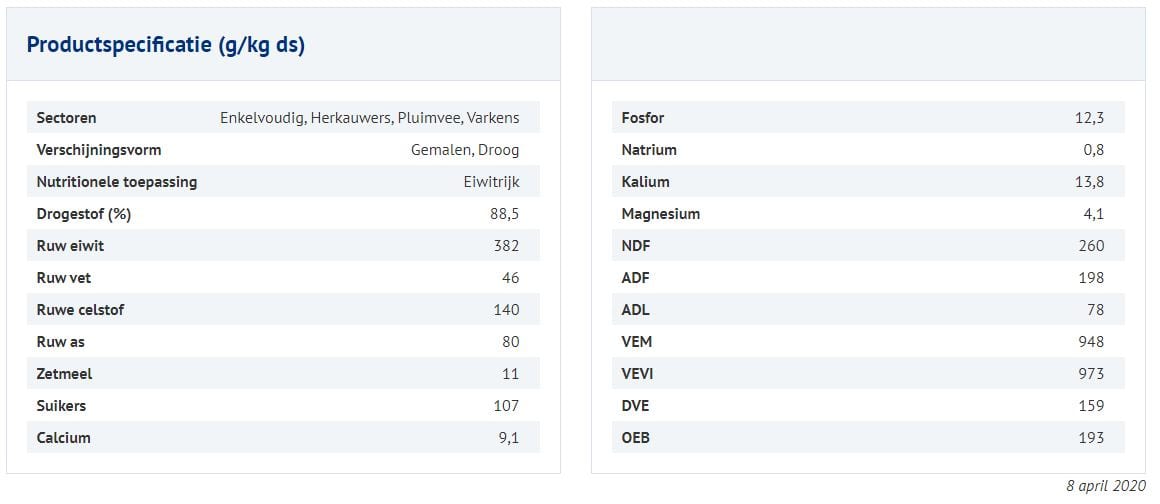Click the Suikers value 107

[506, 406]
